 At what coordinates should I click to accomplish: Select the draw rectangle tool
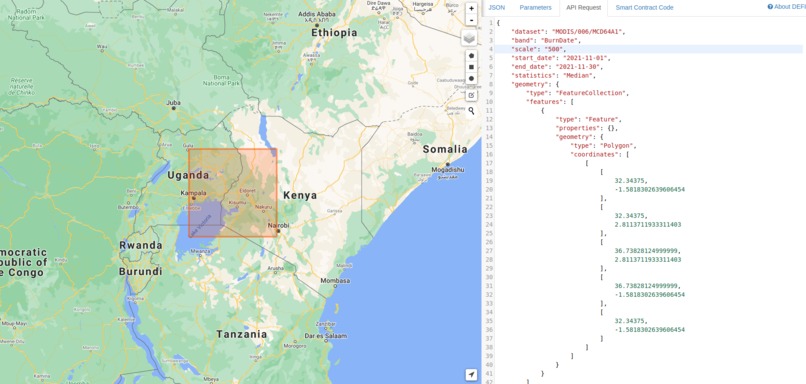[471, 67]
